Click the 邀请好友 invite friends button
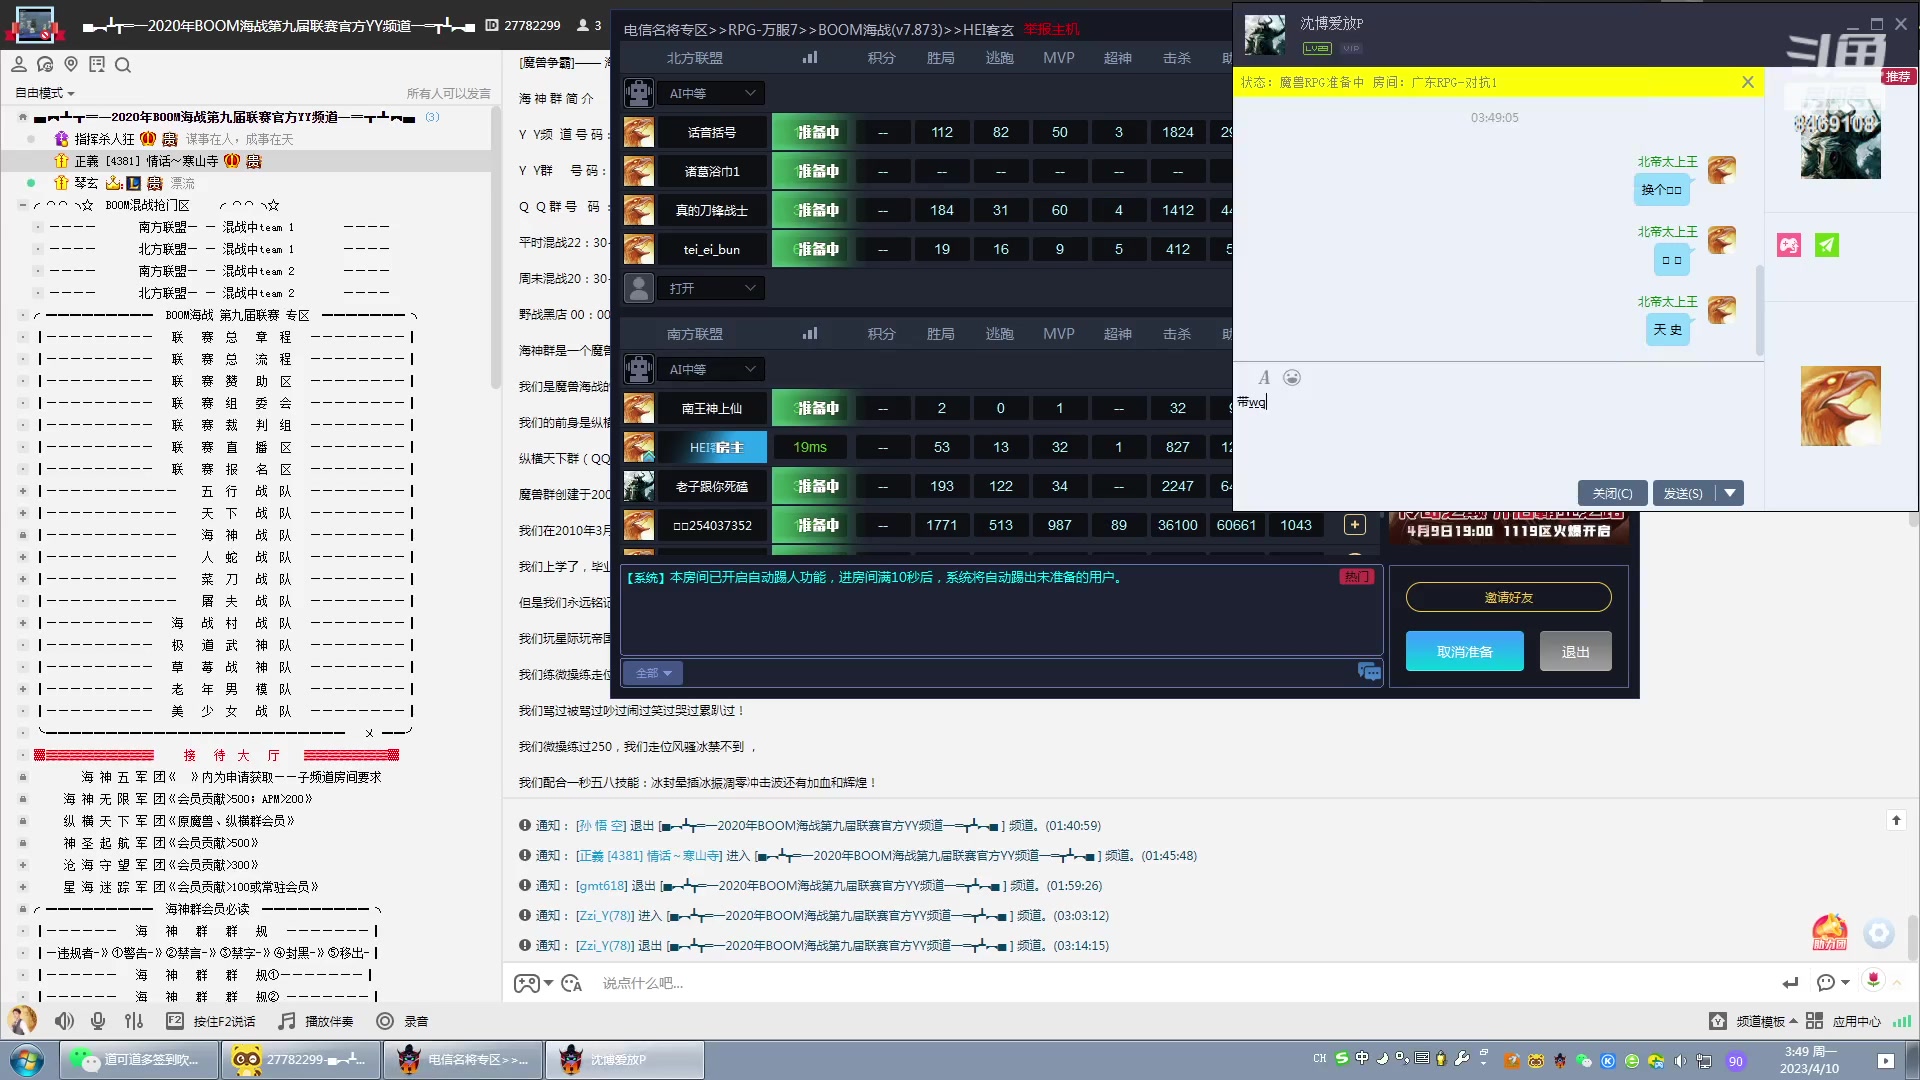 pos(1508,597)
